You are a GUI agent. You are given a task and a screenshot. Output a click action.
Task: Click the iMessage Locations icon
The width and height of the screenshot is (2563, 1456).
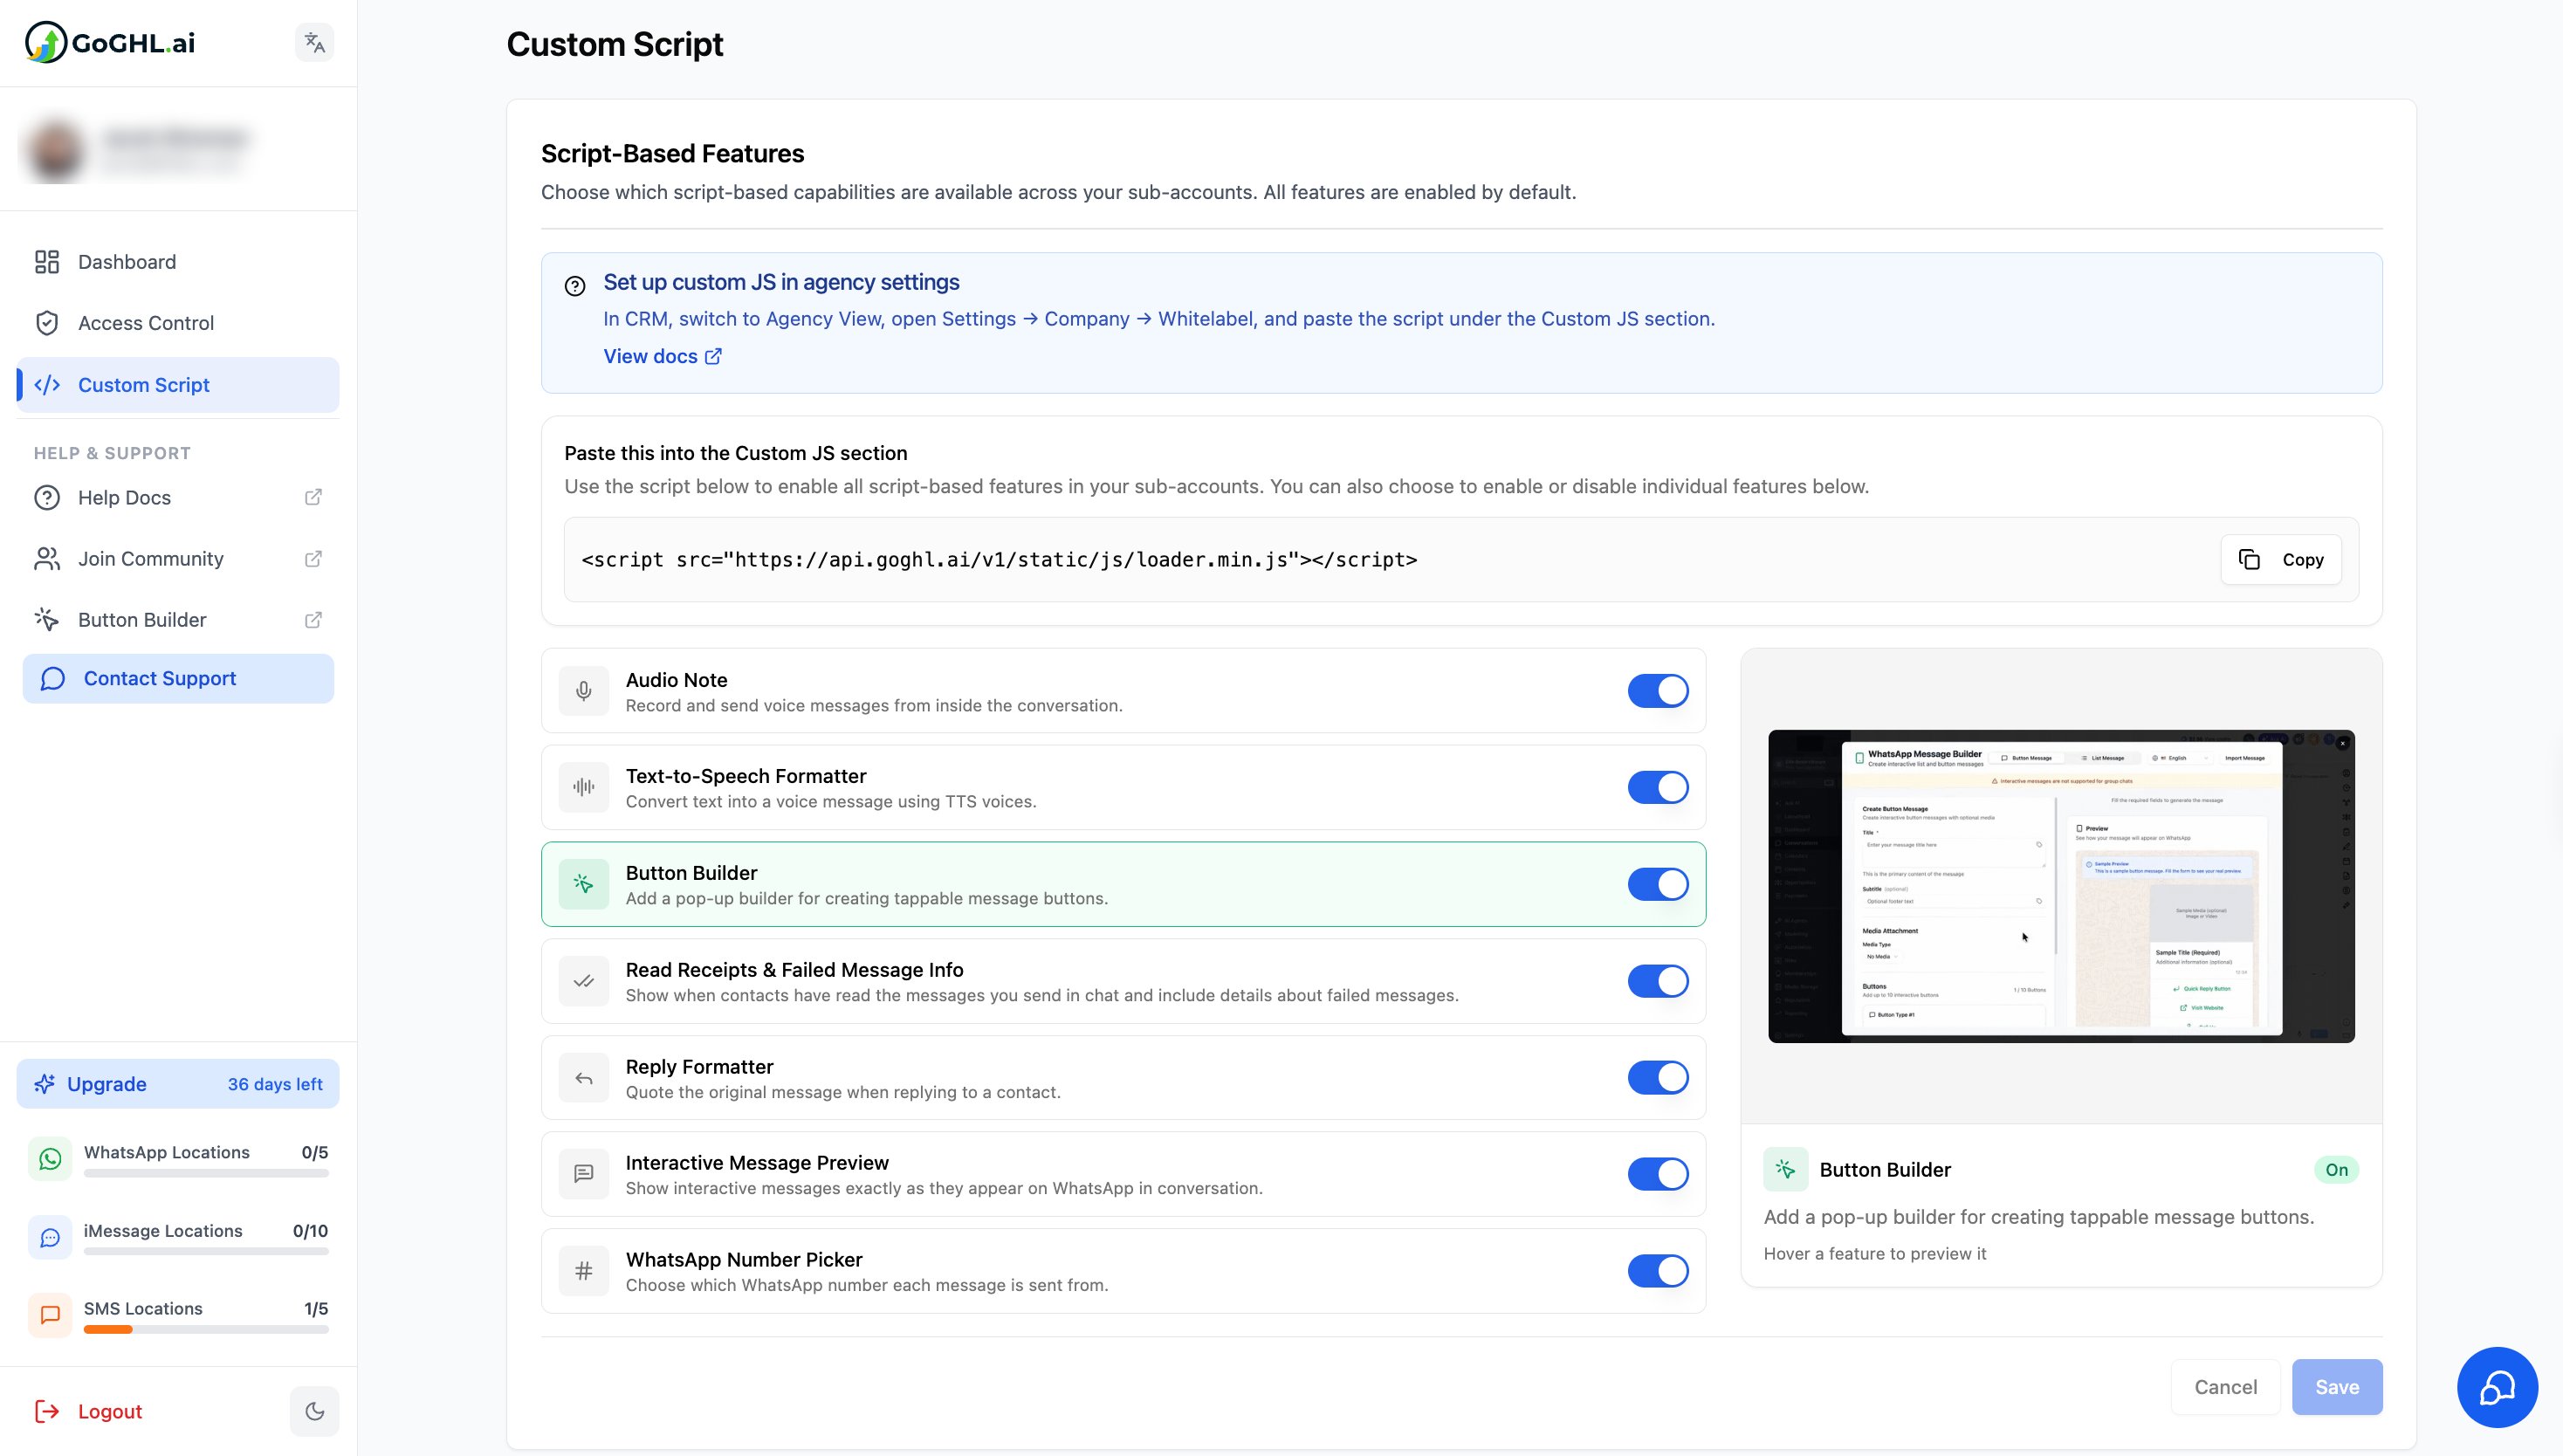click(x=50, y=1237)
